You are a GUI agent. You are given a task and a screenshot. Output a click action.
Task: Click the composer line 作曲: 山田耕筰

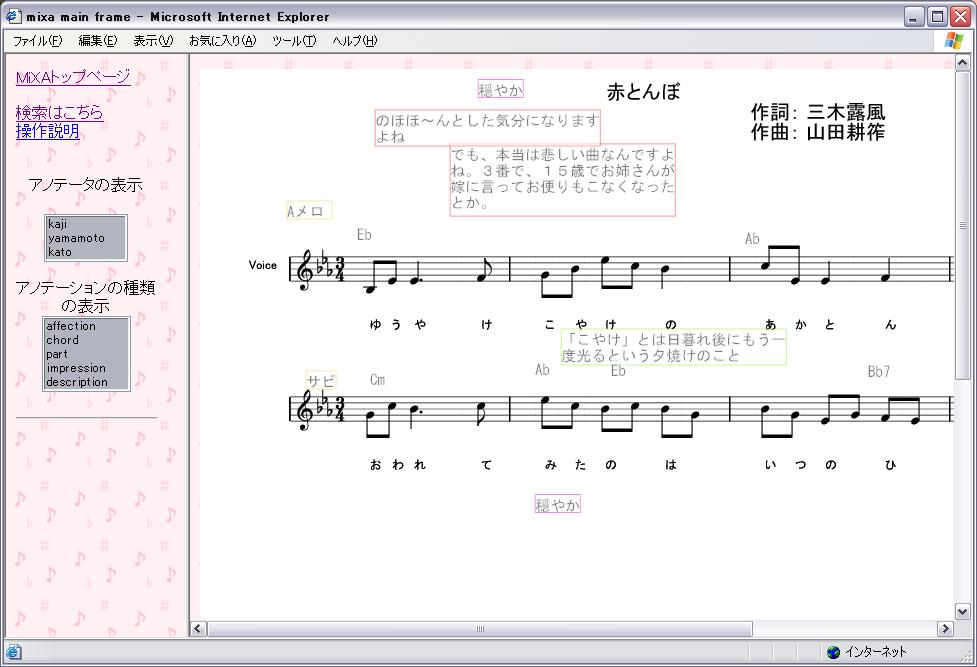(817, 132)
